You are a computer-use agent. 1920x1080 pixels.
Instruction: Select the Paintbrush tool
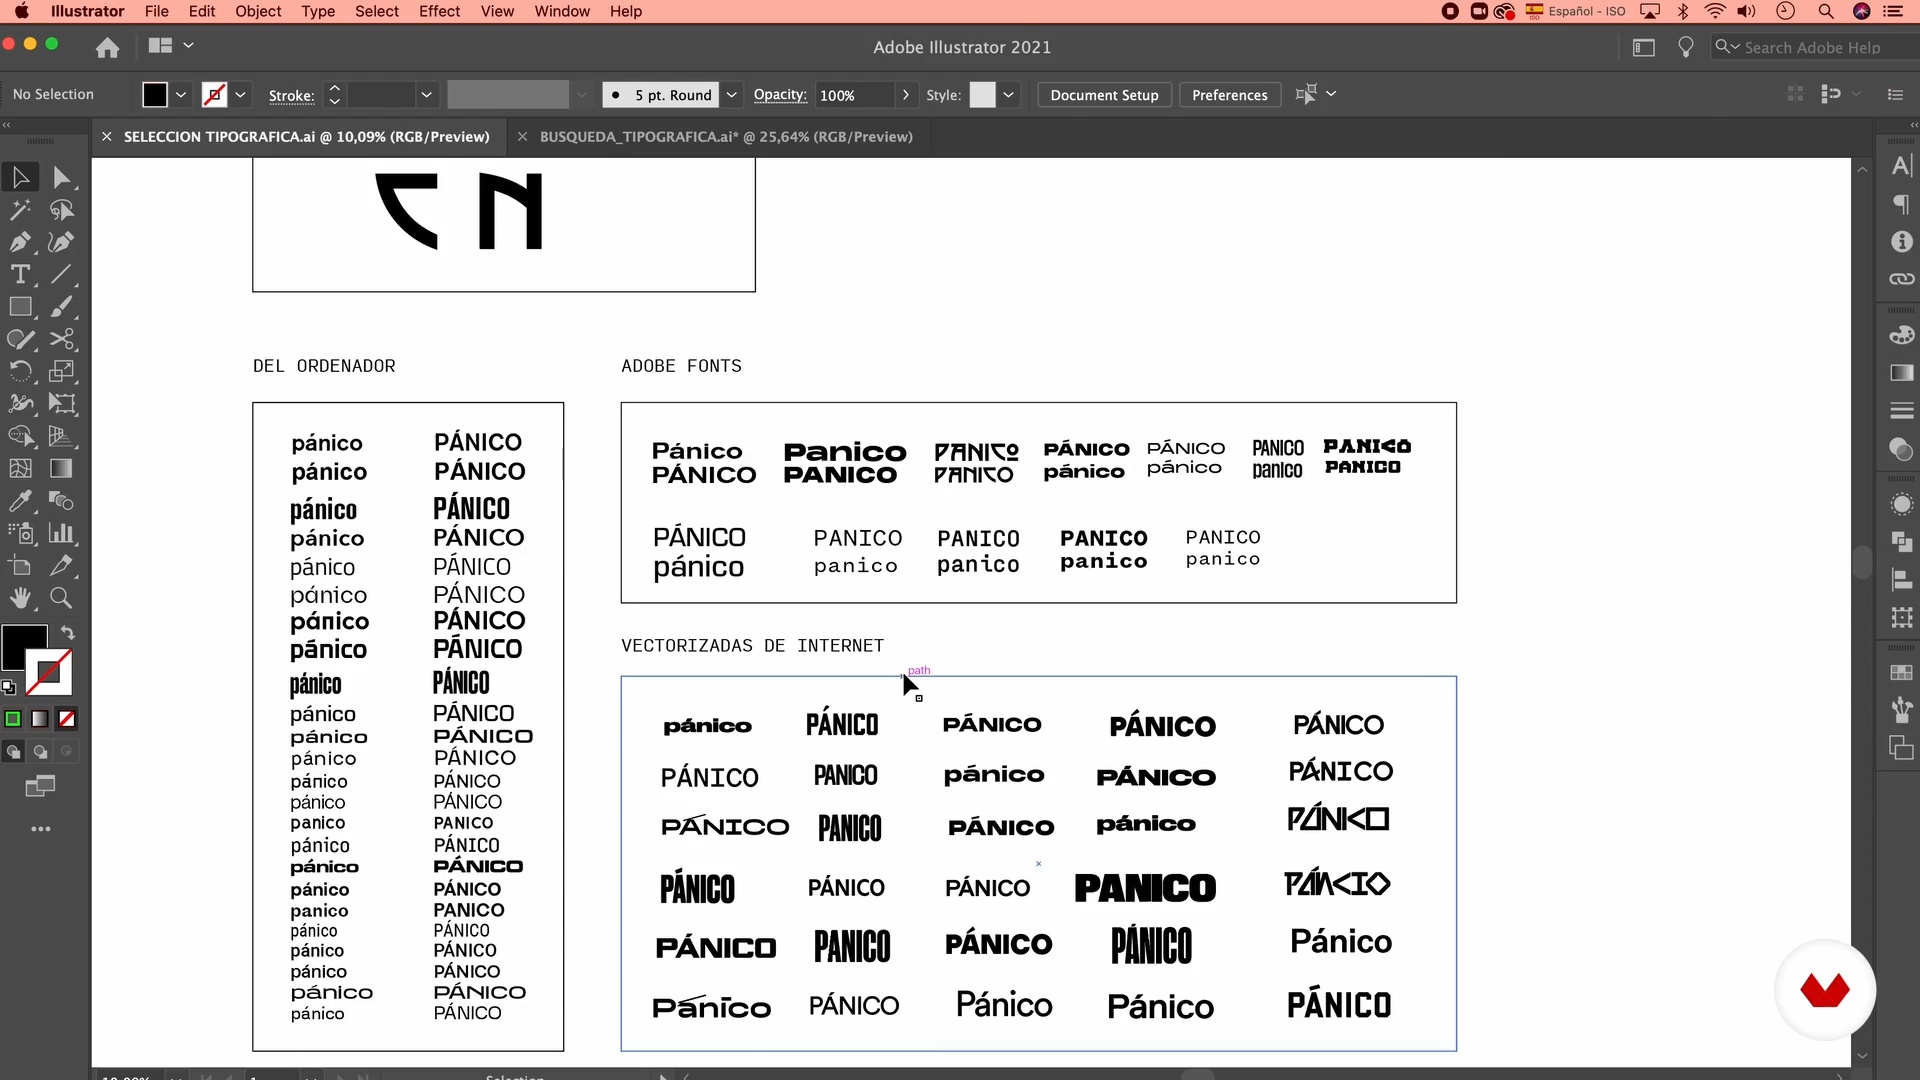[x=61, y=307]
